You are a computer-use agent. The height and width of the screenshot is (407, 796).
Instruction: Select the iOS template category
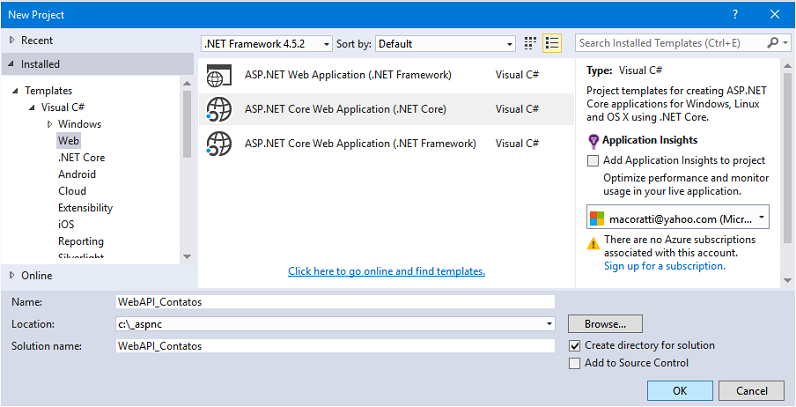[x=66, y=224]
